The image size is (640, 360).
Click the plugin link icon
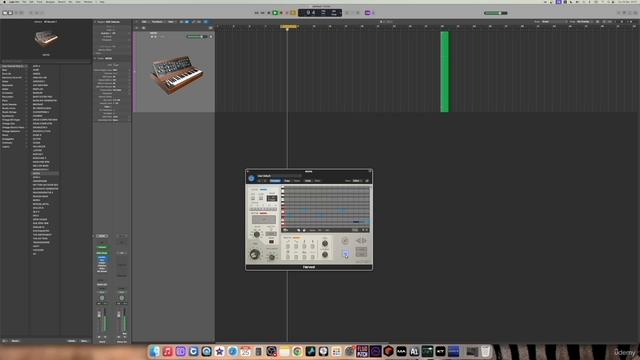(367, 181)
